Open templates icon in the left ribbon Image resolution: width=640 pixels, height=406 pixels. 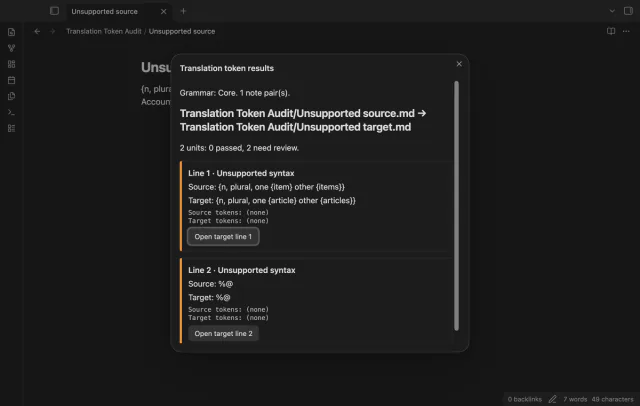coord(11,96)
